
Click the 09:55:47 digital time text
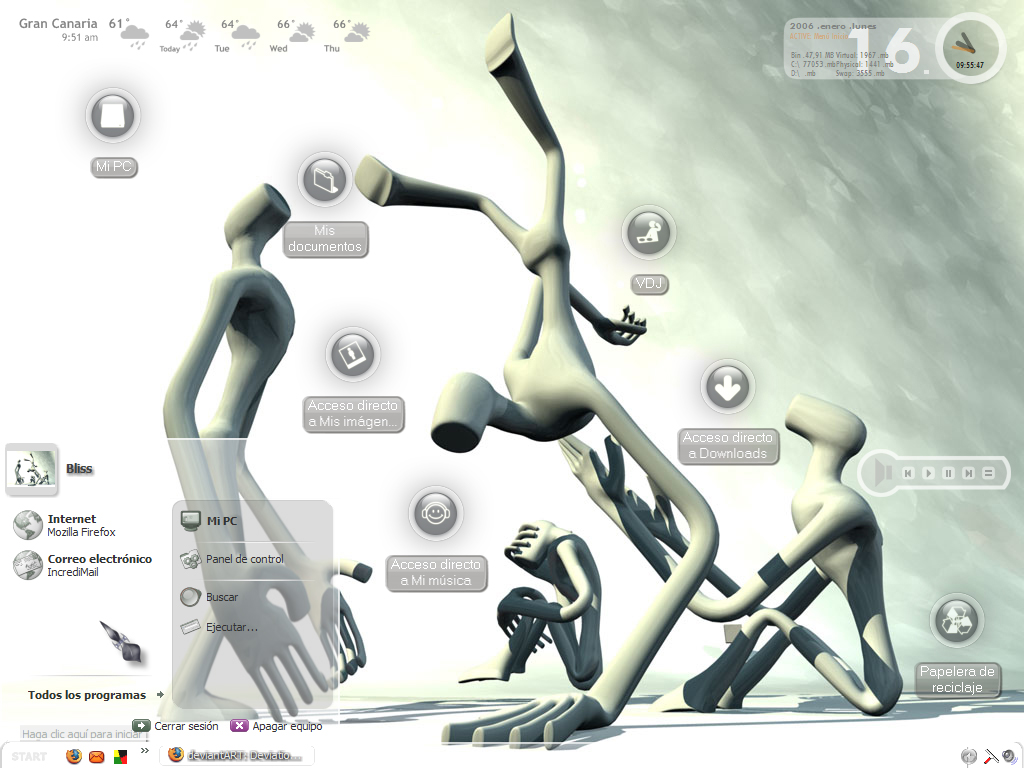970,65
